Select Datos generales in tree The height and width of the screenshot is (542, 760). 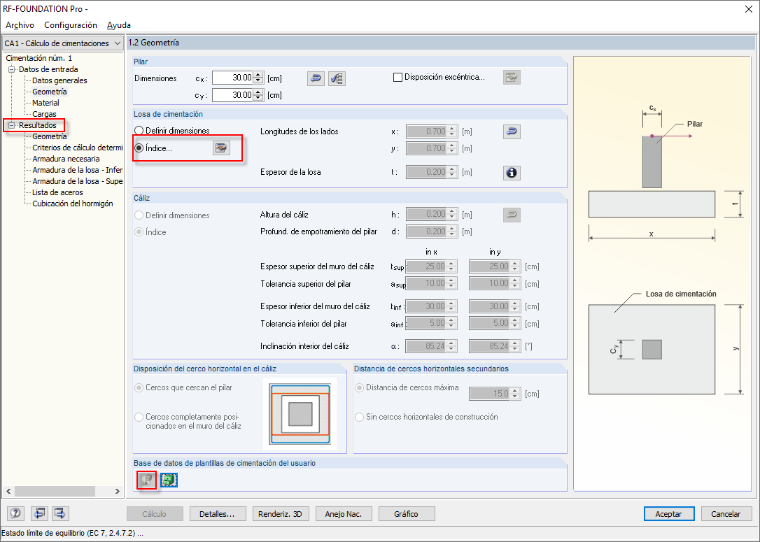tap(60, 80)
